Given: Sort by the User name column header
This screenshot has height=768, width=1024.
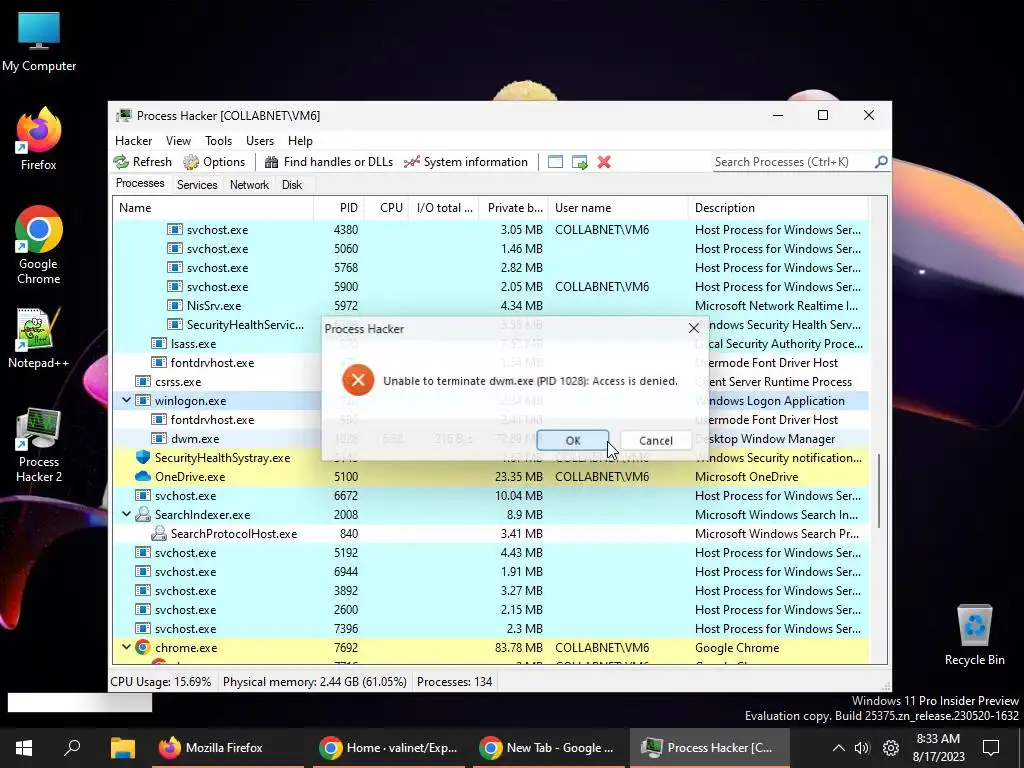Looking at the screenshot, I should point(618,208).
